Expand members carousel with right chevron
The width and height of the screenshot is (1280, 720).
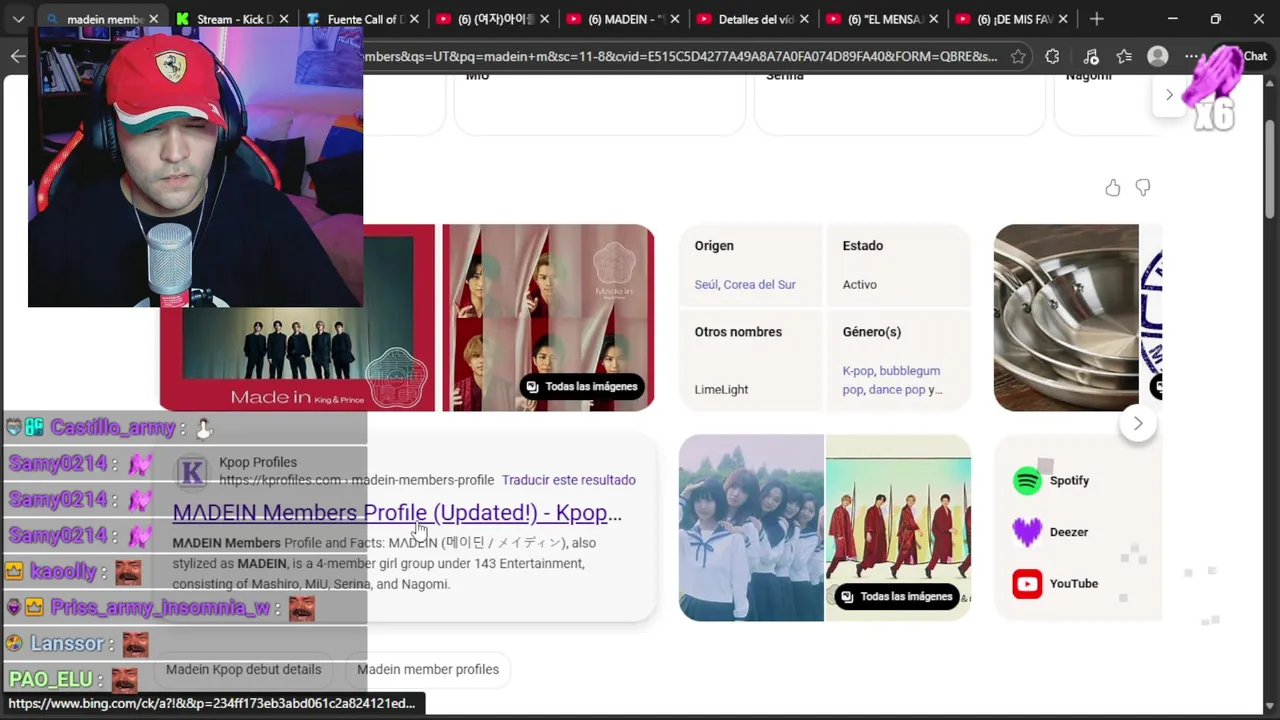tap(1169, 95)
